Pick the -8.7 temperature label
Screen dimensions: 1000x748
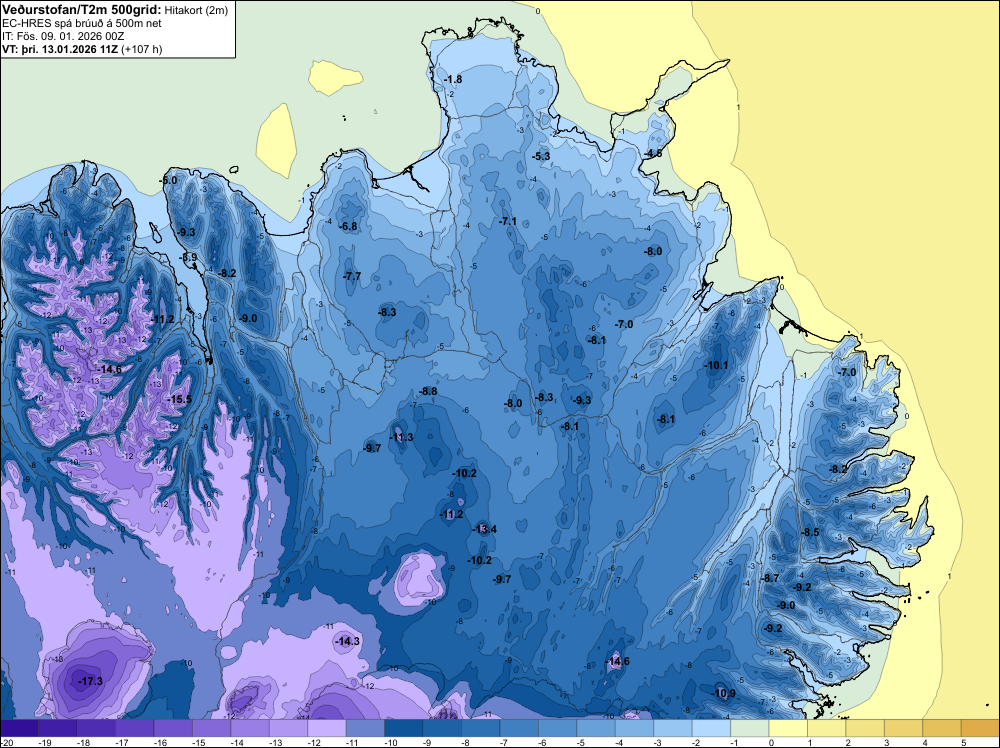coord(770,578)
